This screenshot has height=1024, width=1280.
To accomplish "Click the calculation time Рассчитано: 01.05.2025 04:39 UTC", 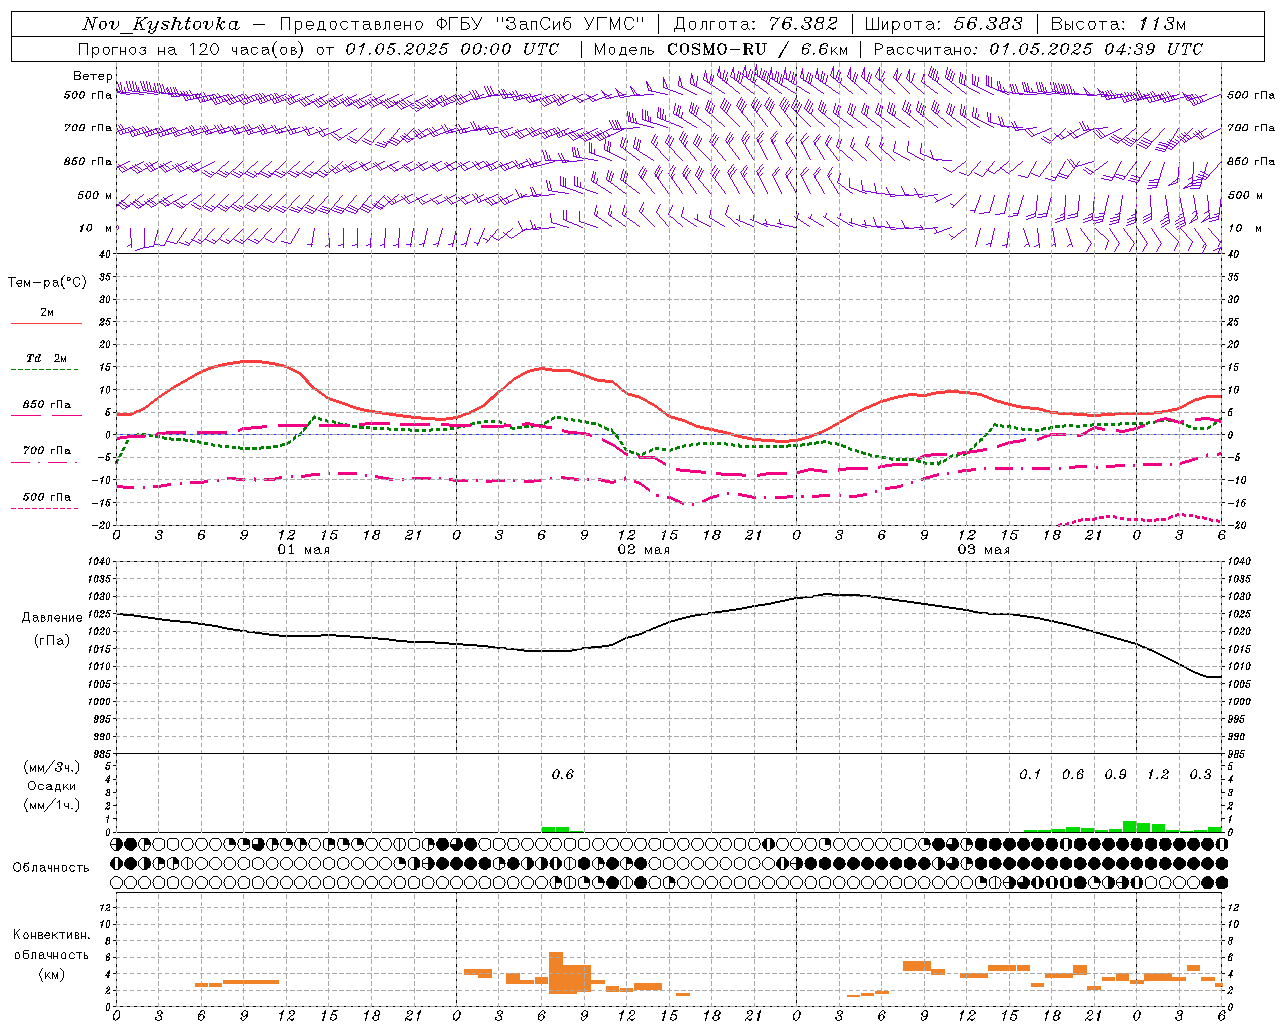I will (x=1038, y=49).
